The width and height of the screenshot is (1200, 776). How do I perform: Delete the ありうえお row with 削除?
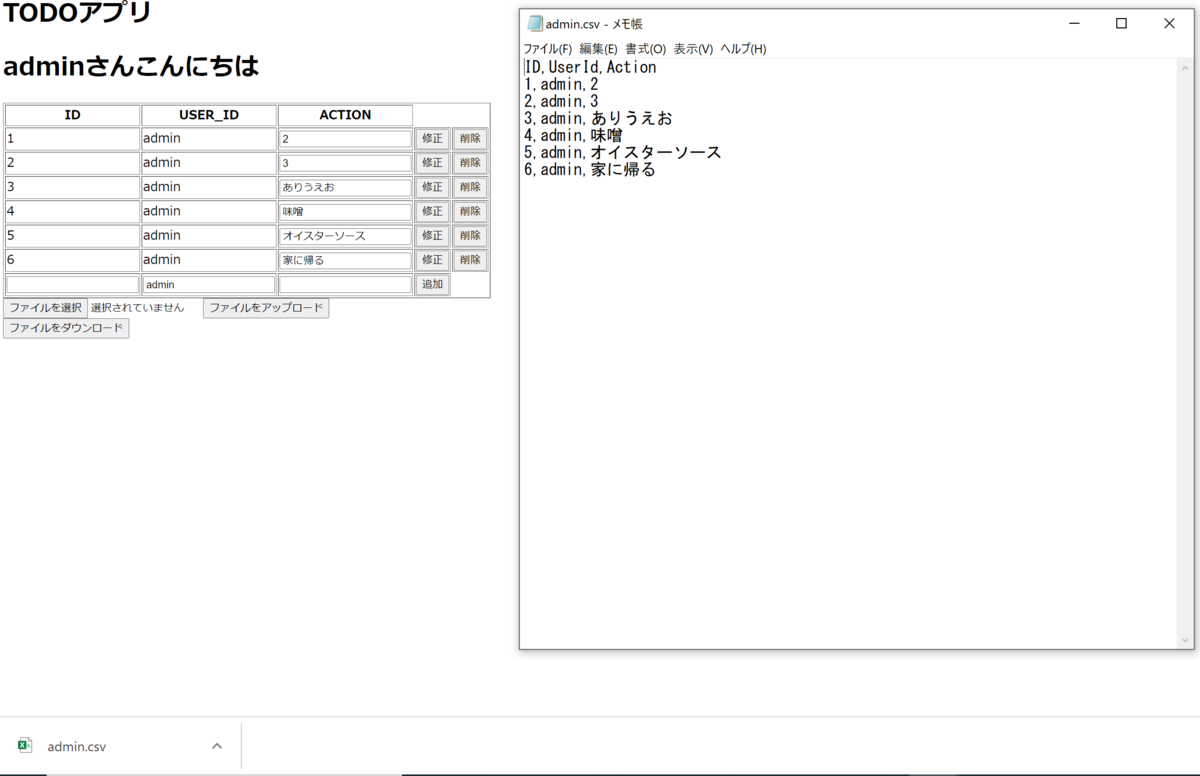tap(470, 187)
